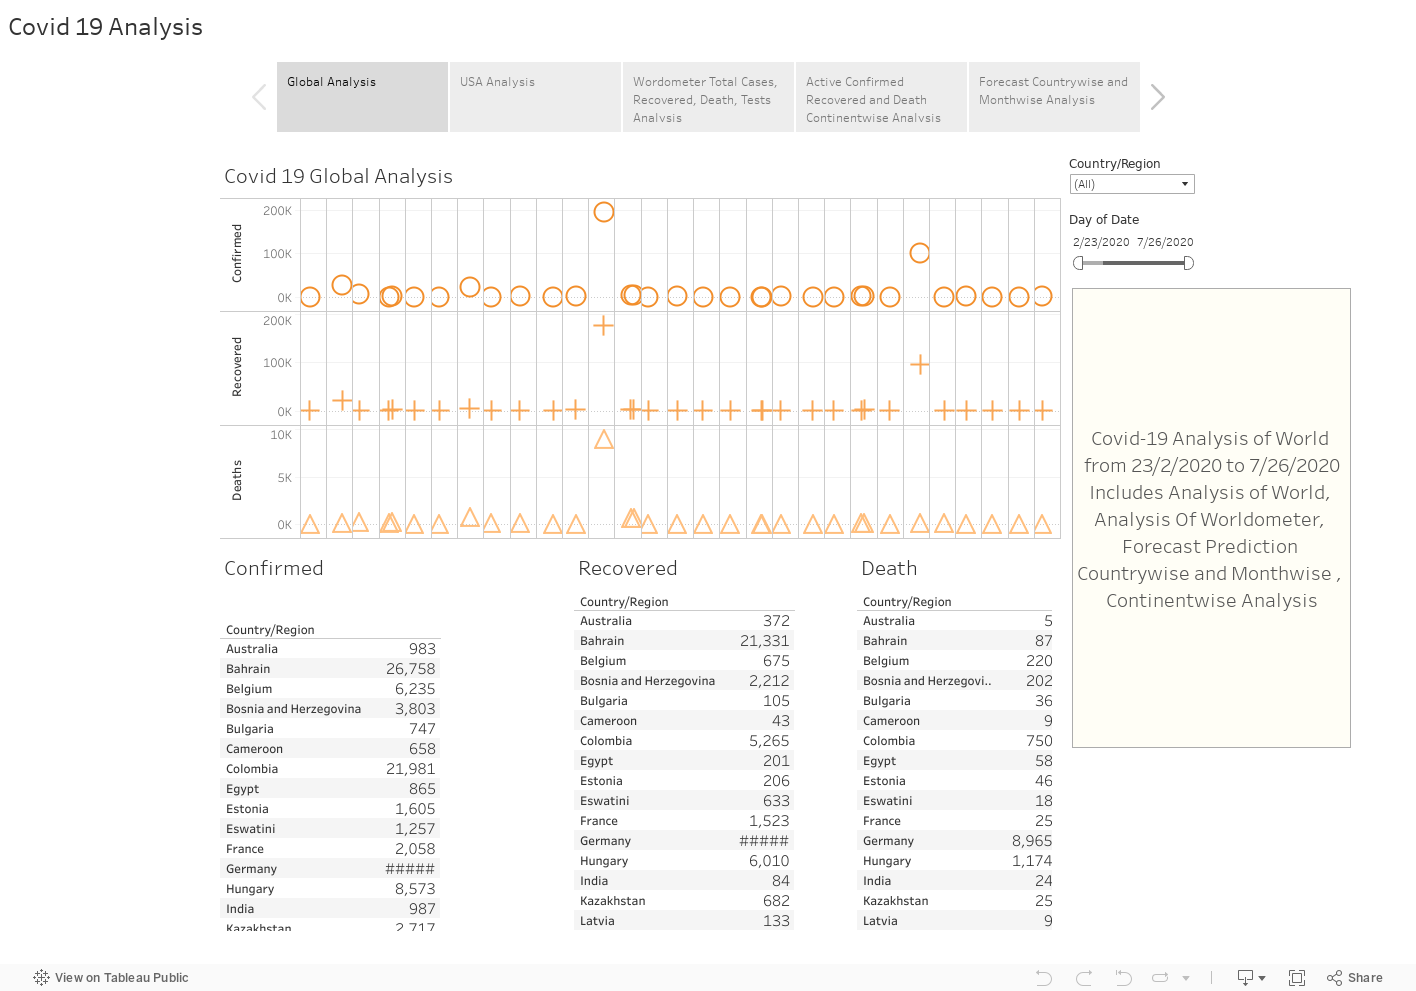
Task: Click Country/Region header of Death table
Action: [x=907, y=602]
